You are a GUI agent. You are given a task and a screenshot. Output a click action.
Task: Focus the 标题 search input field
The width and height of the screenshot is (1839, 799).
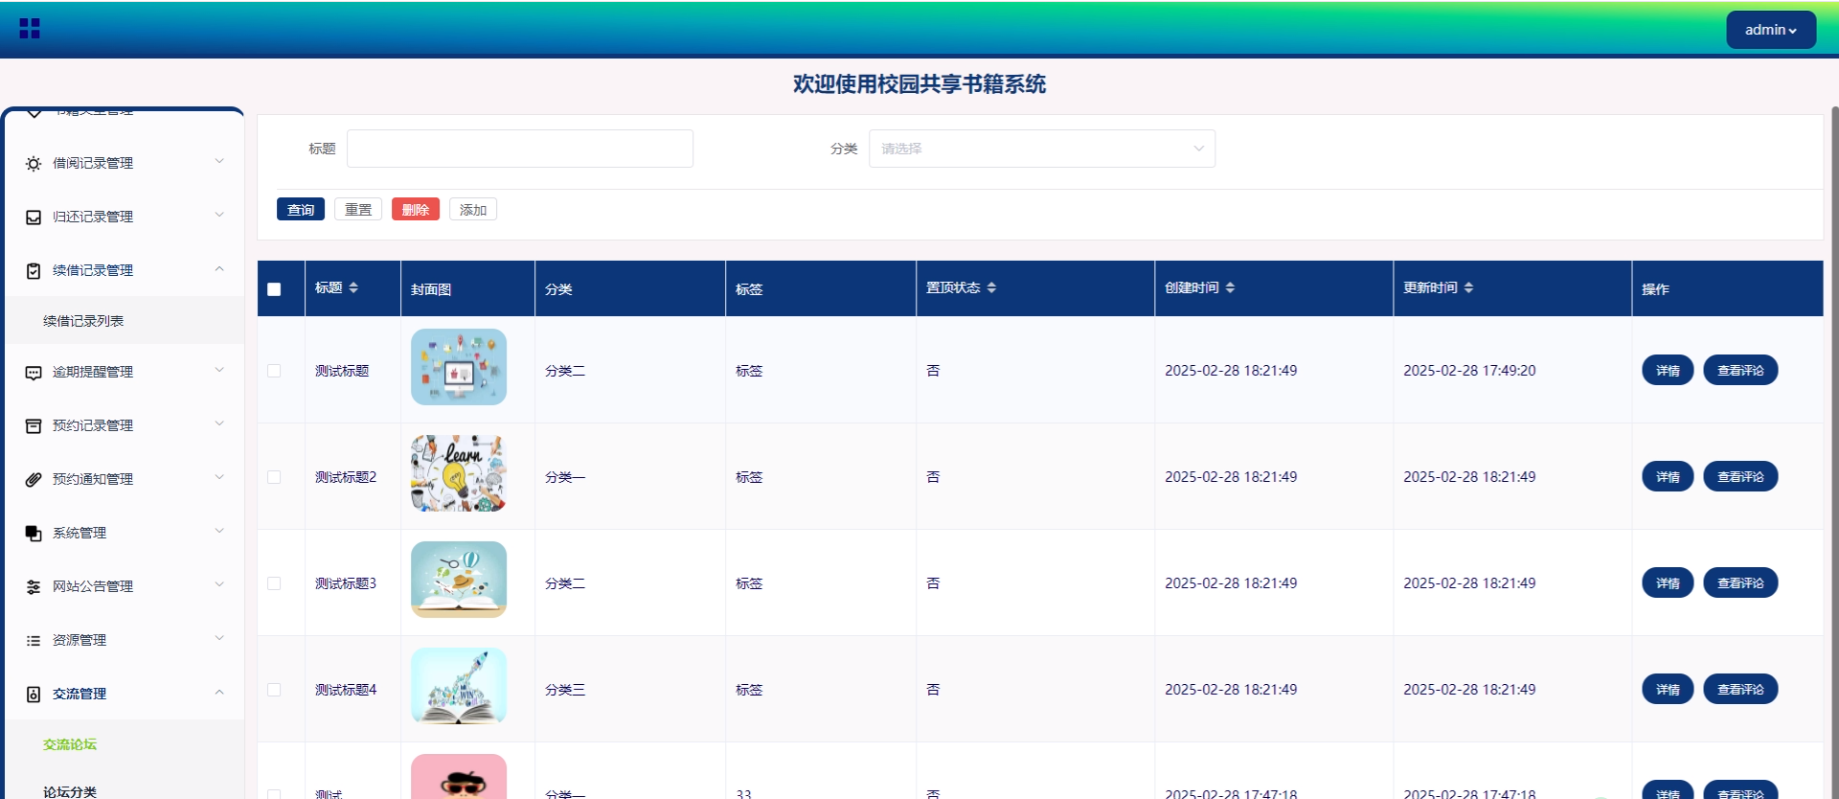click(x=520, y=149)
